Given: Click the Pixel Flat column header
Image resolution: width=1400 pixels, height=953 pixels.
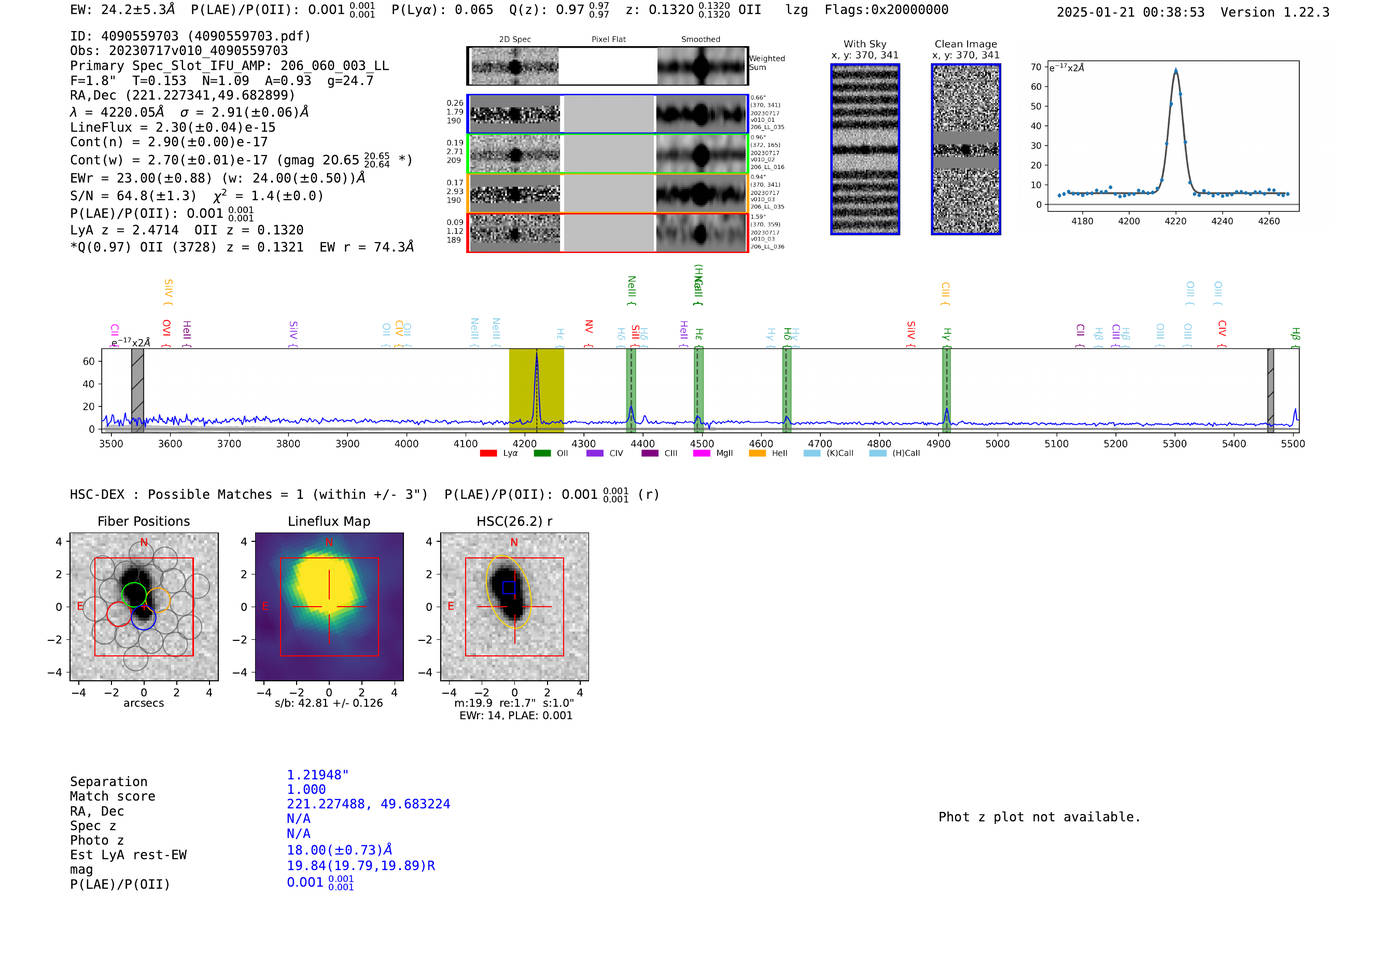Looking at the screenshot, I should point(608,40).
